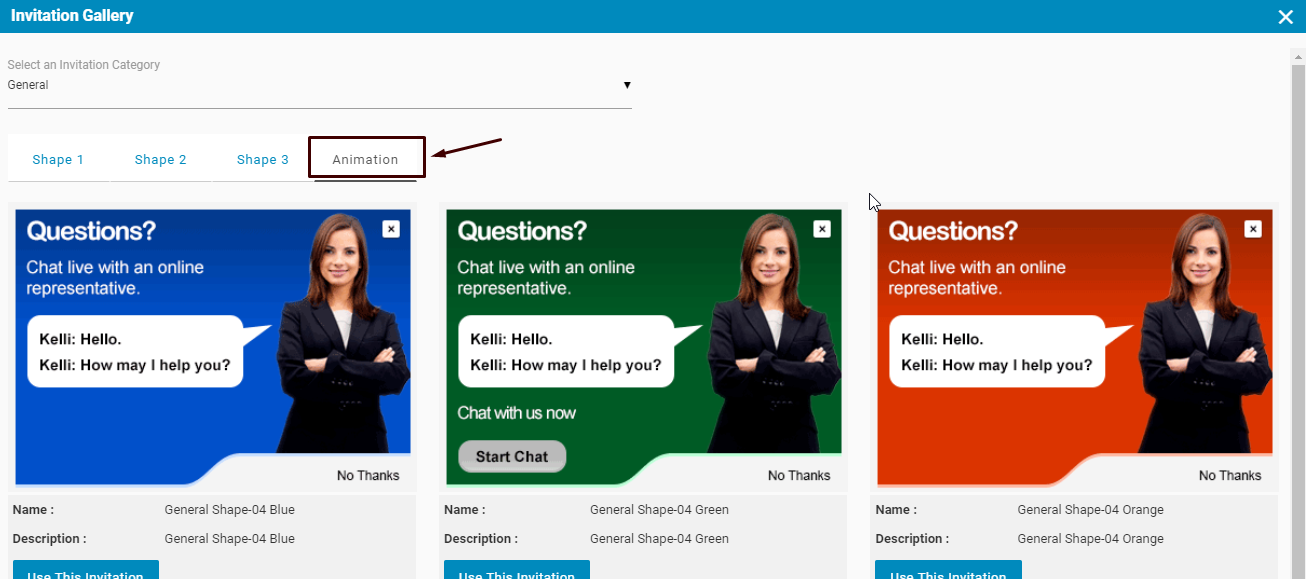Screen dimensions: 1306x579
Task: Select the blue invitation thumbnail image
Action: coord(213,345)
